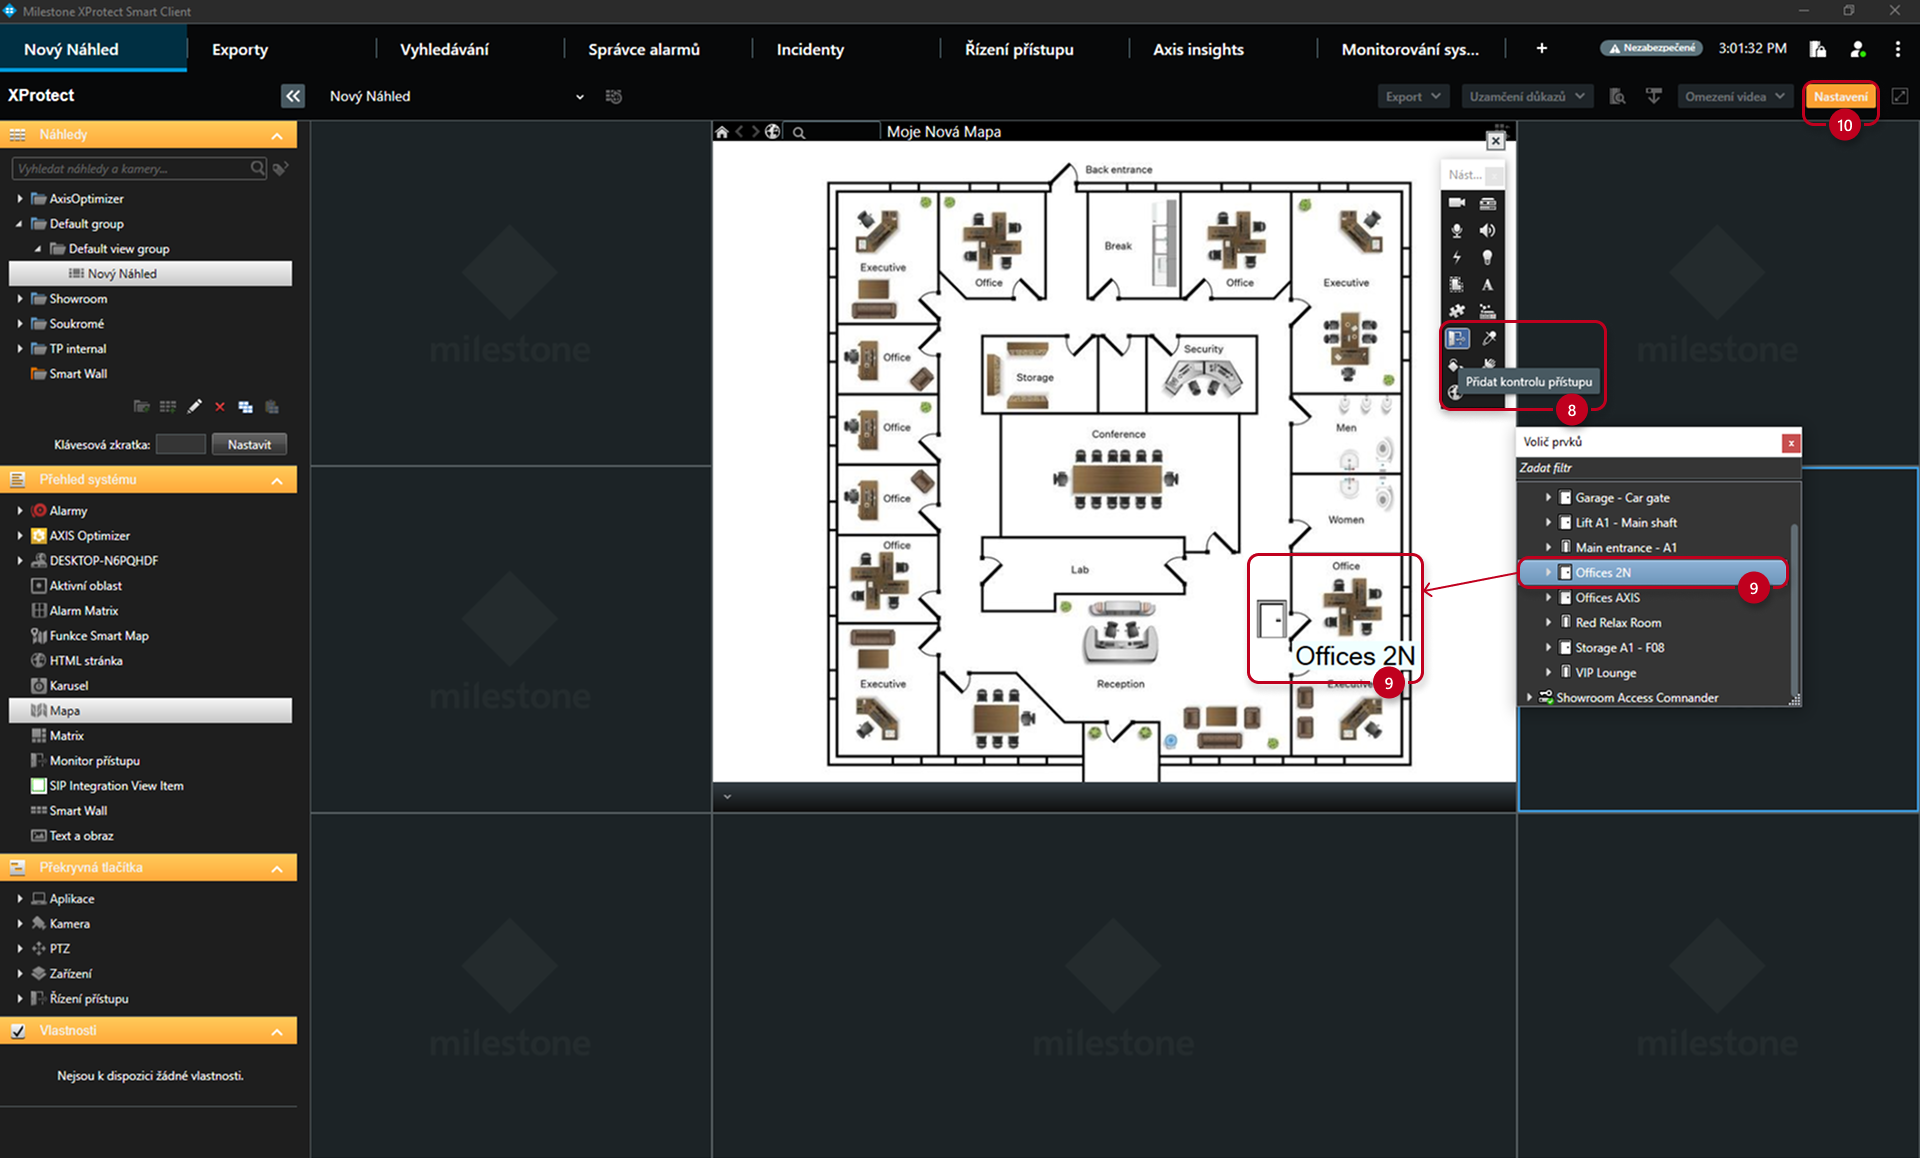Collapse the Vlastnosti section

tap(277, 1032)
